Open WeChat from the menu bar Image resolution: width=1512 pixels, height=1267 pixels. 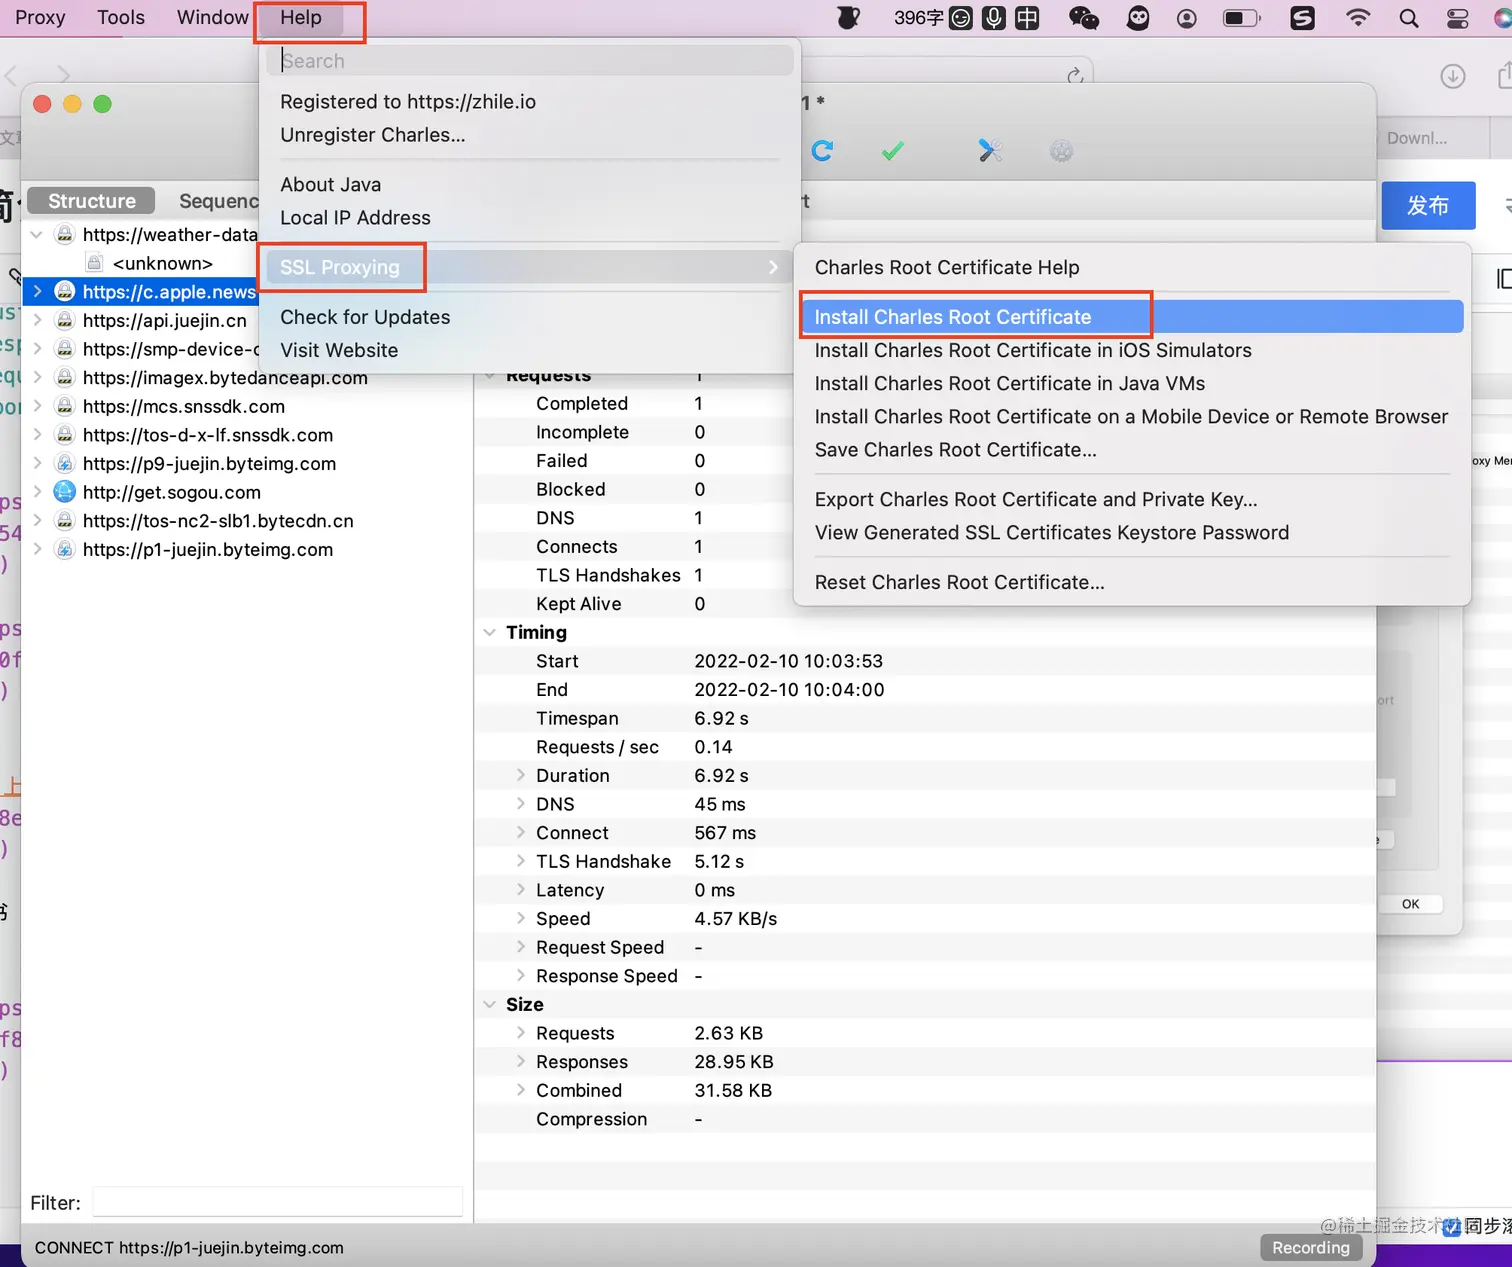(1084, 18)
